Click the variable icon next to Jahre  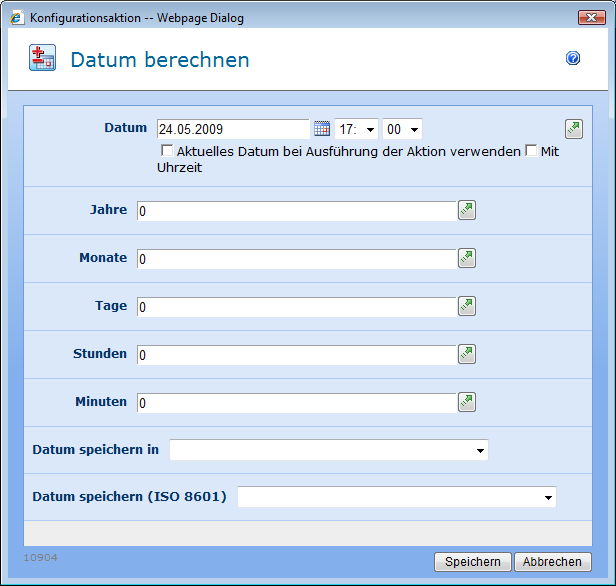[467, 210]
